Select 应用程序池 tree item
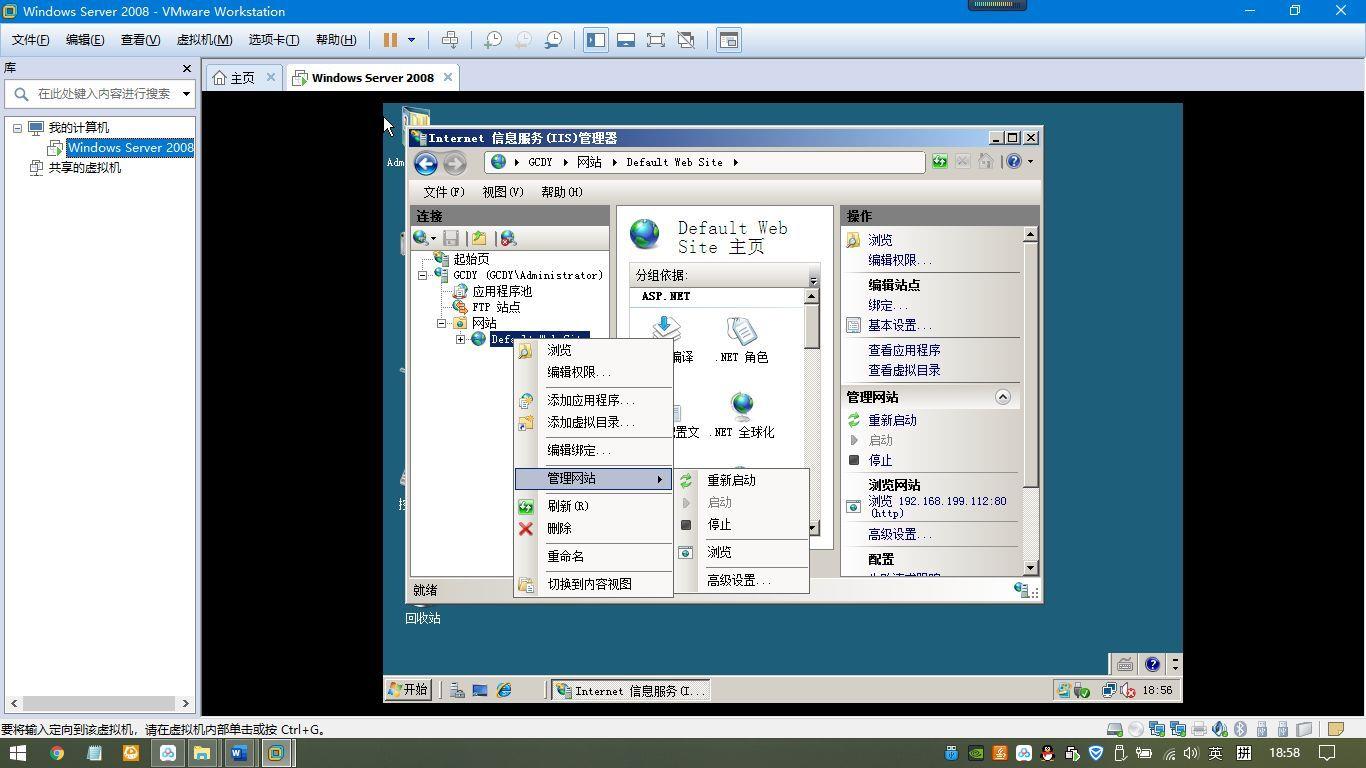The height and width of the screenshot is (768, 1366). tap(502, 291)
